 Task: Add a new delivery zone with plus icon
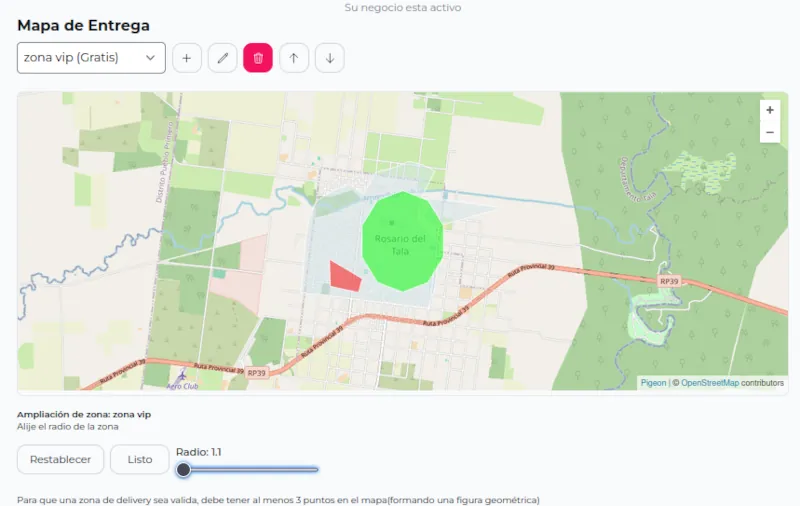[x=187, y=58]
